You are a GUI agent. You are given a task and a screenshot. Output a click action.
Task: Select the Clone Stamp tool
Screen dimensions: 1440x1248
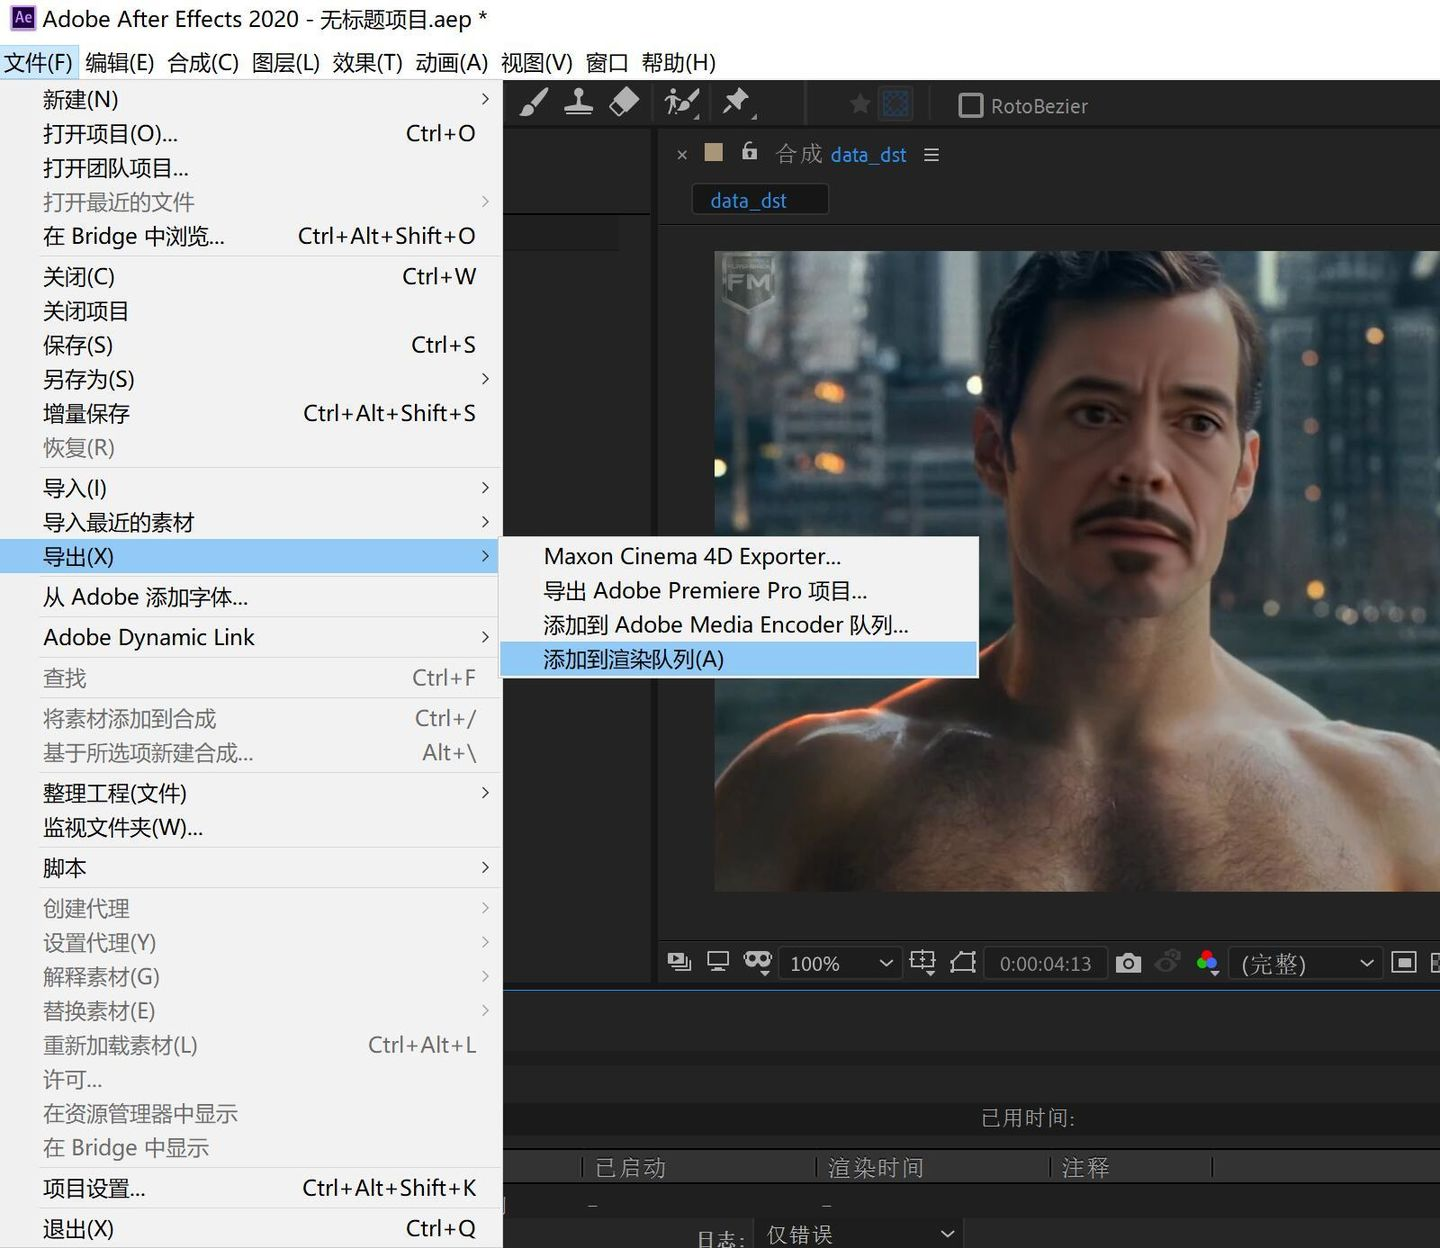coord(578,102)
